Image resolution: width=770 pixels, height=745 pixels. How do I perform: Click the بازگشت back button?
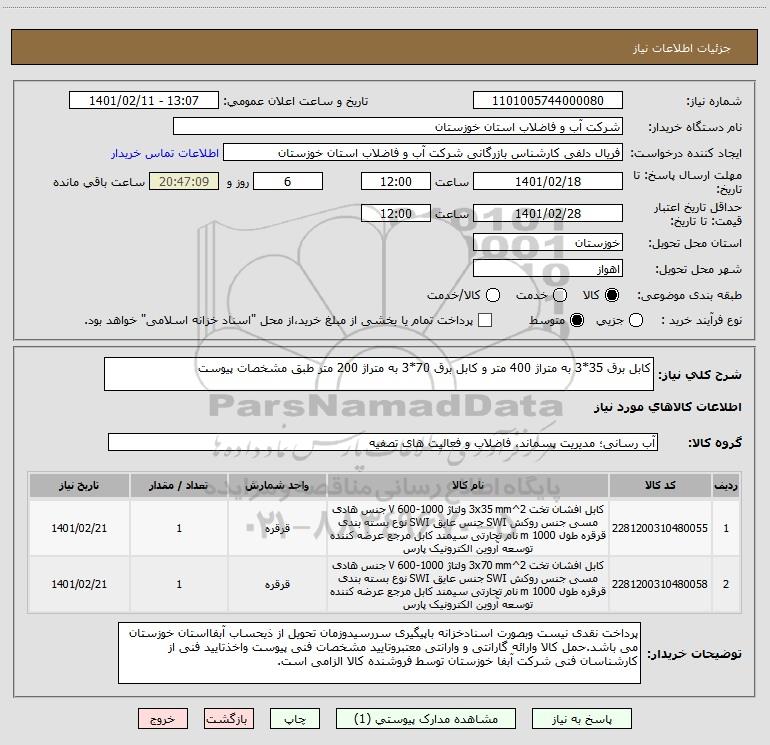tap(229, 719)
